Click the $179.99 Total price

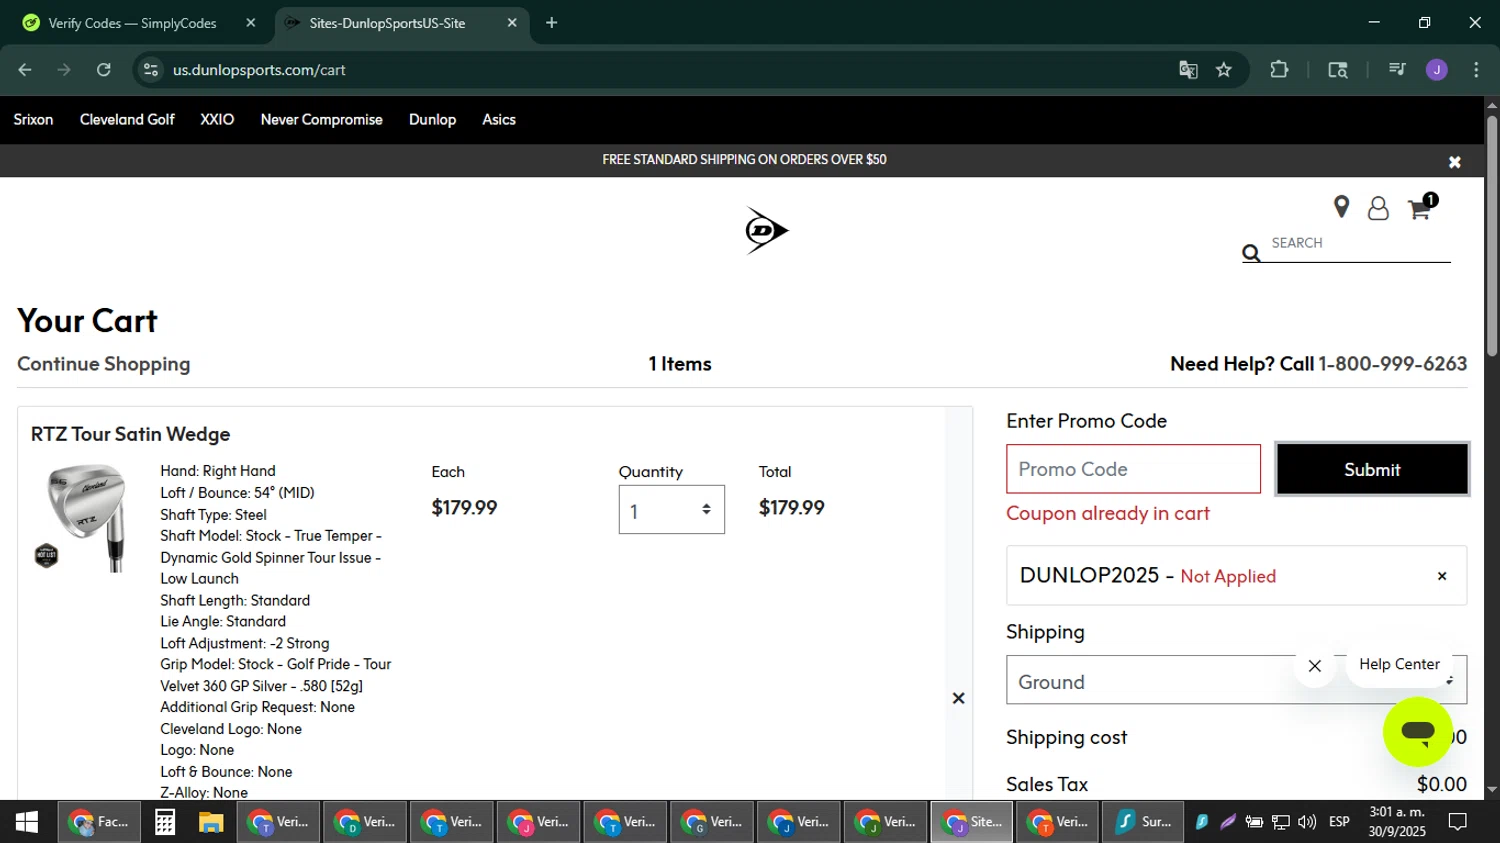(x=791, y=508)
